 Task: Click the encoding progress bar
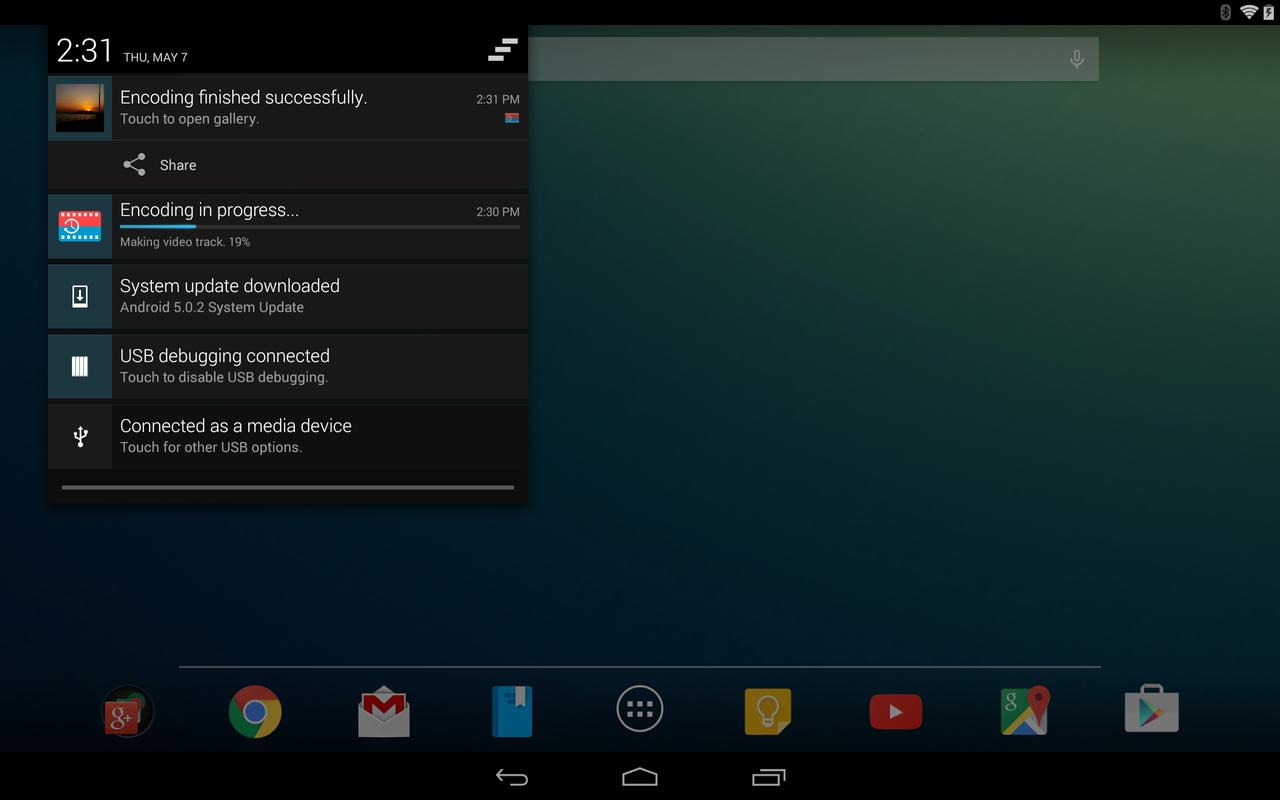[320, 227]
